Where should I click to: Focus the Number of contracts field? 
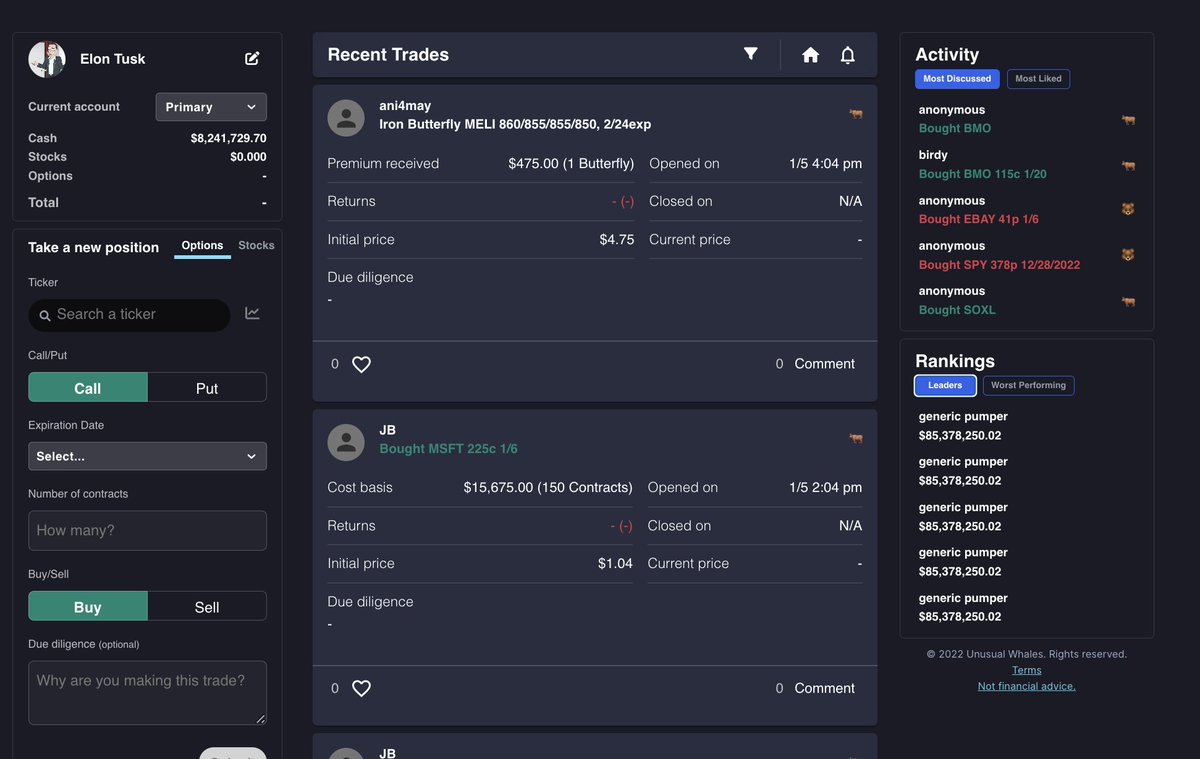(147, 531)
